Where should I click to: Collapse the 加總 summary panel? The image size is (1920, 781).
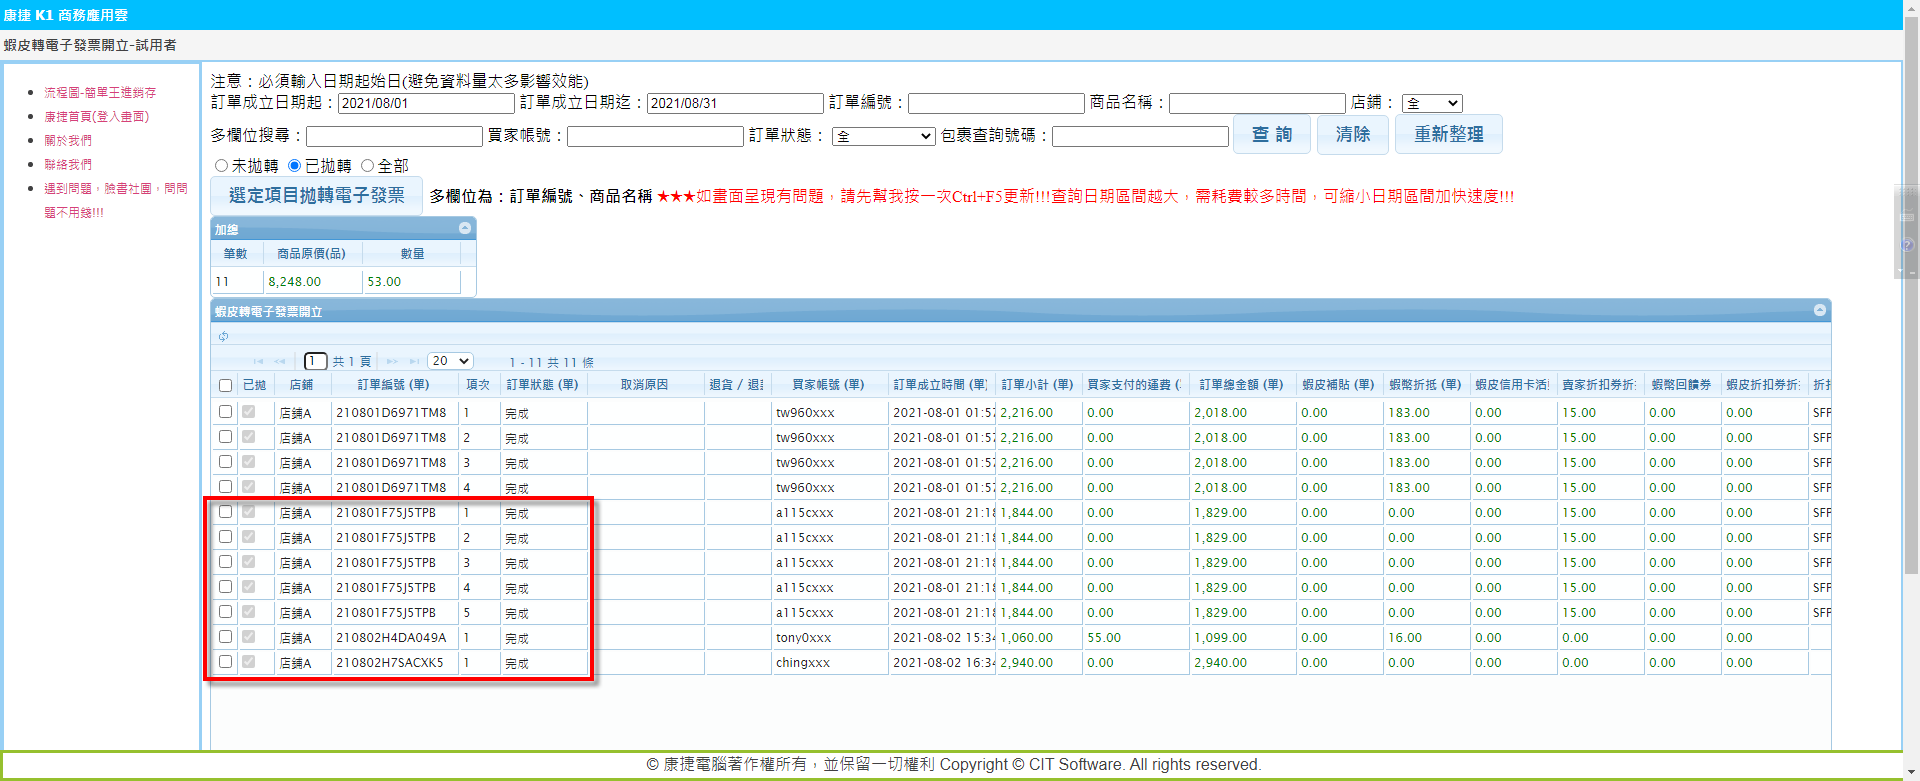[x=465, y=229]
